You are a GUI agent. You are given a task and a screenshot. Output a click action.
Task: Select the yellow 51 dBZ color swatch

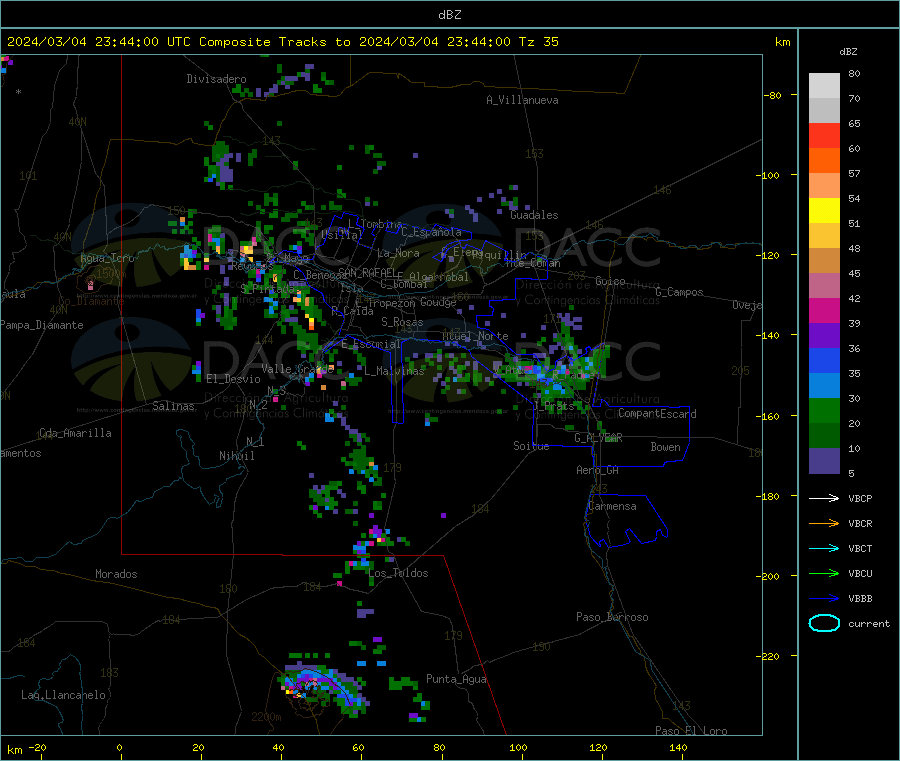pos(824,211)
